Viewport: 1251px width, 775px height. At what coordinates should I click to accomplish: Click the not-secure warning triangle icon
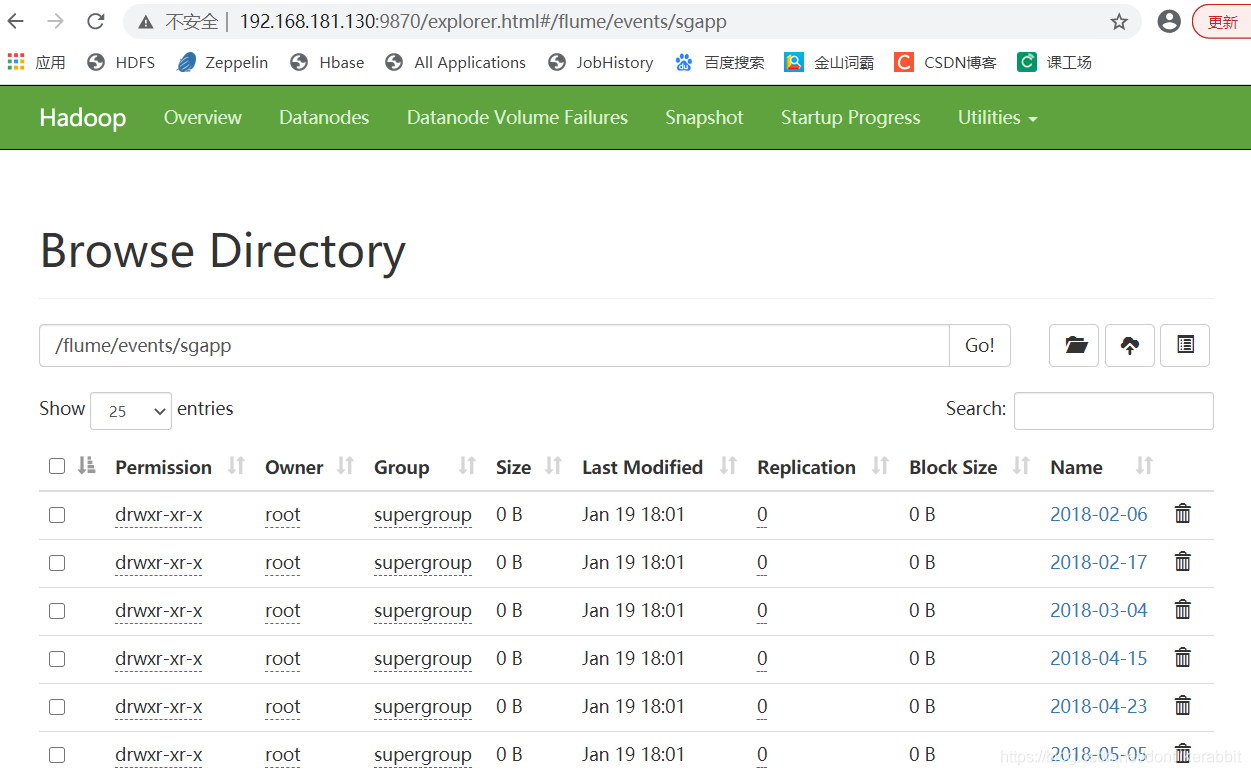[x=146, y=21]
